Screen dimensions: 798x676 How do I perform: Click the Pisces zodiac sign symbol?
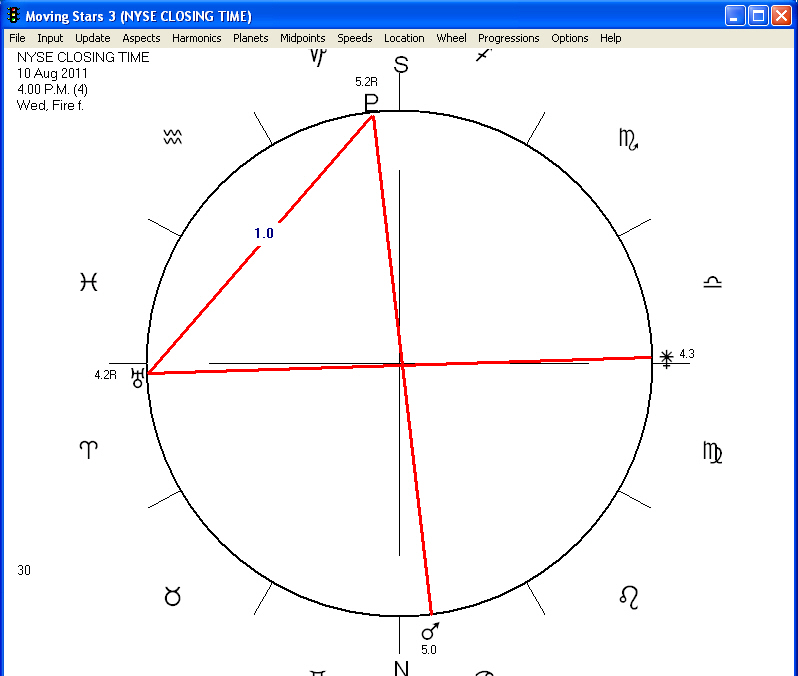coord(89,281)
